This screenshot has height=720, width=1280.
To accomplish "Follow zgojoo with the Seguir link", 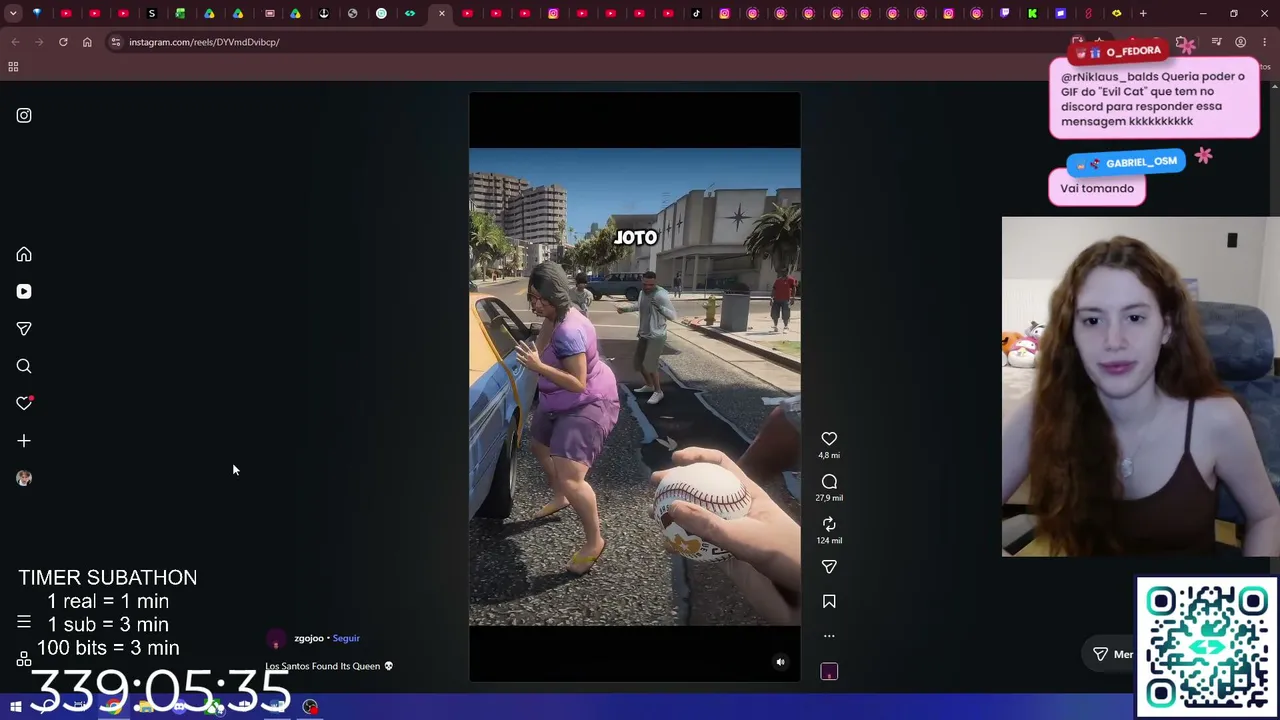I will (x=346, y=638).
